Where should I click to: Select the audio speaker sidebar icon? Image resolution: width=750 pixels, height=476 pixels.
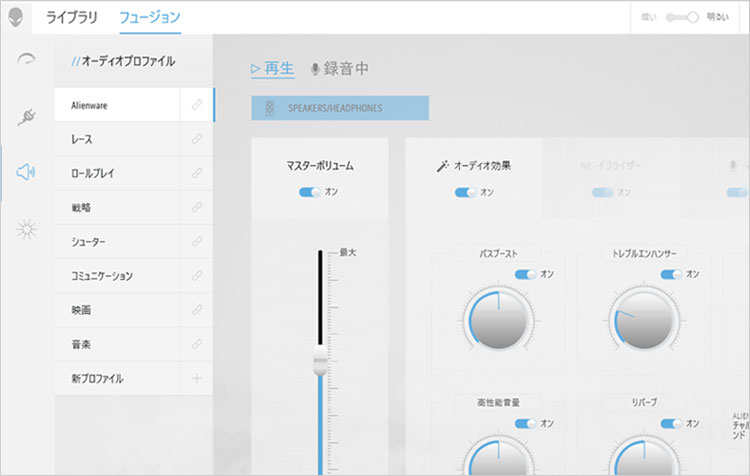[26, 171]
